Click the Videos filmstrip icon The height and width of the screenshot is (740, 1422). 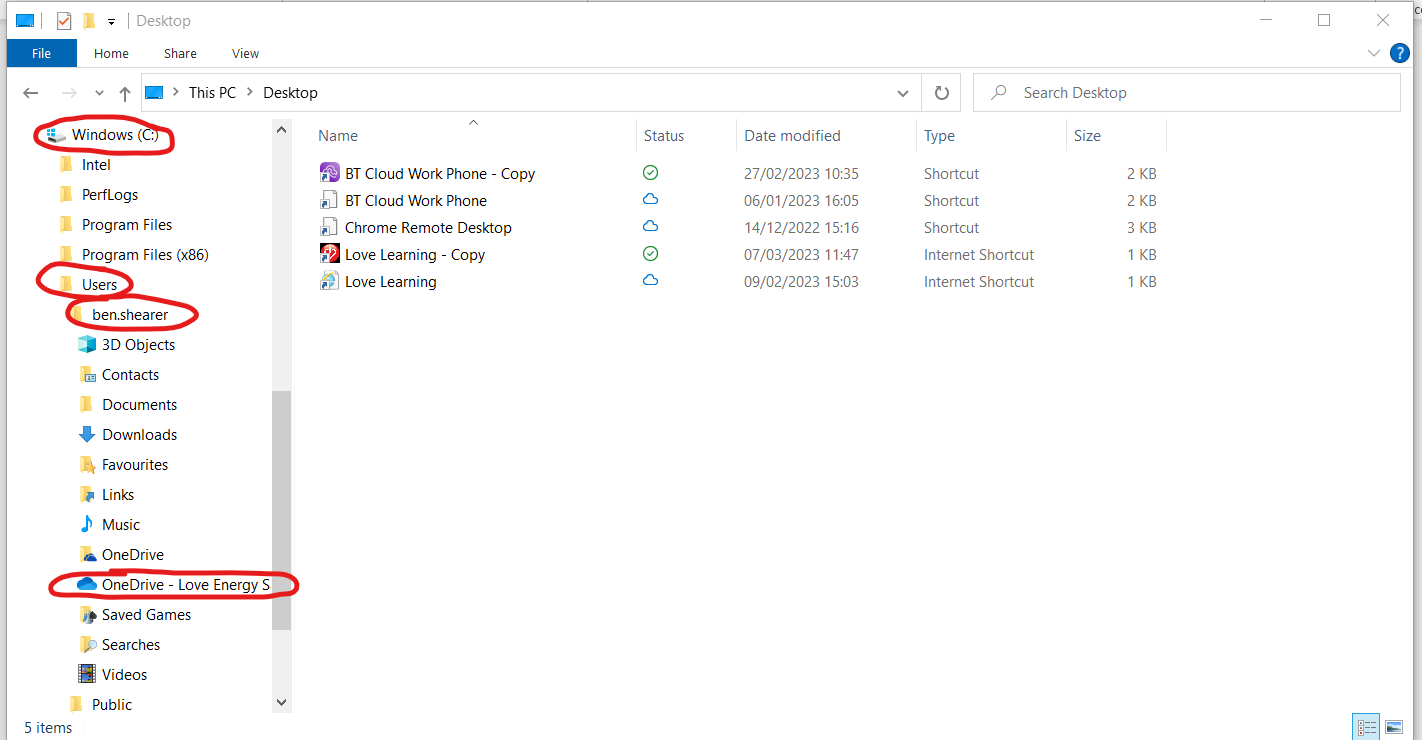[x=87, y=674]
